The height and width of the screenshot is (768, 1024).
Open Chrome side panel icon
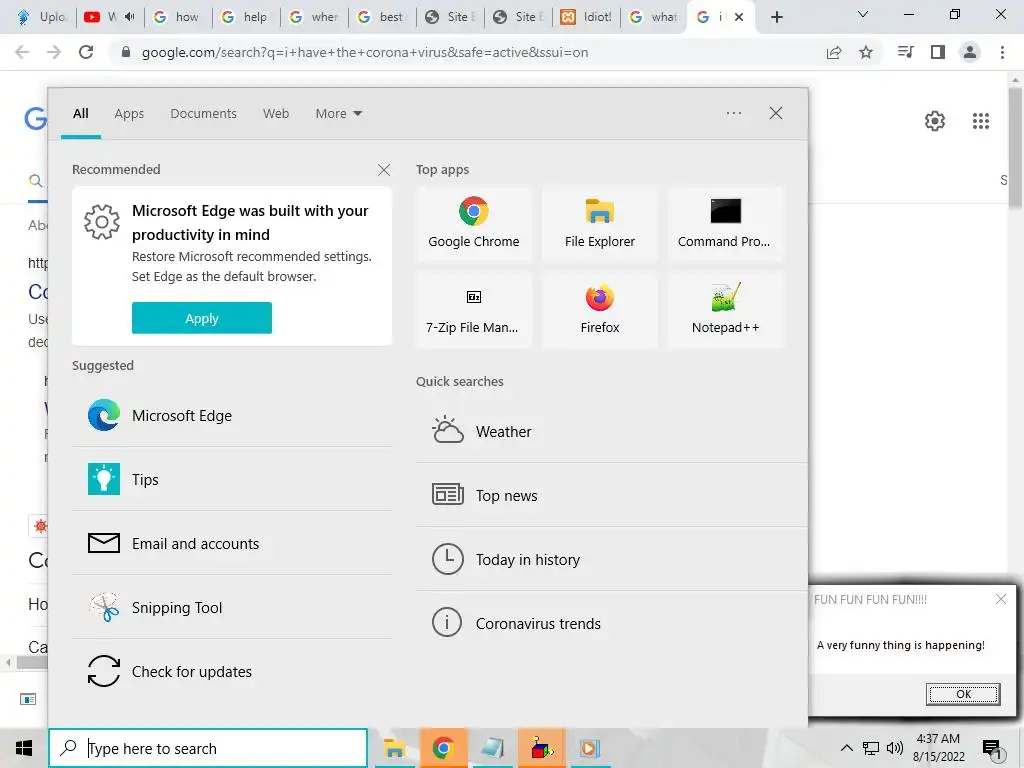point(938,52)
